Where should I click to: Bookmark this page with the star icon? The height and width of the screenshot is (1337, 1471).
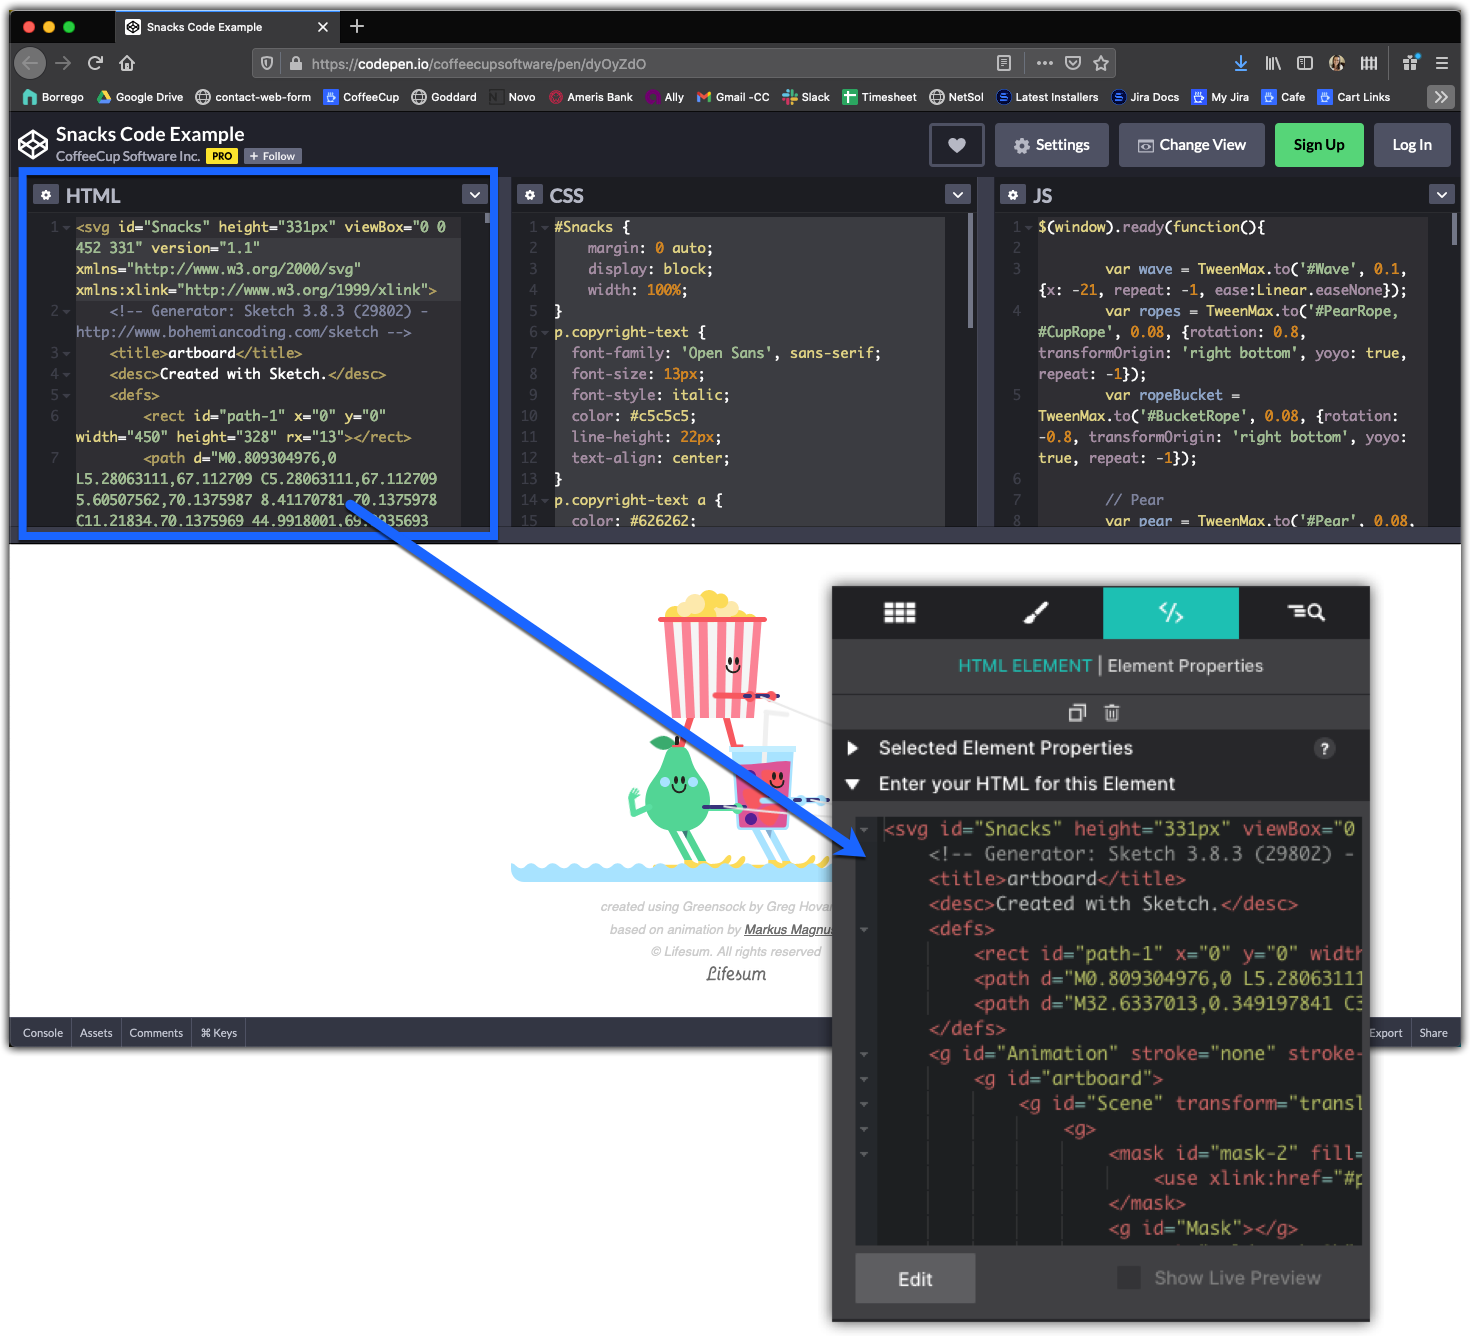click(x=1101, y=63)
